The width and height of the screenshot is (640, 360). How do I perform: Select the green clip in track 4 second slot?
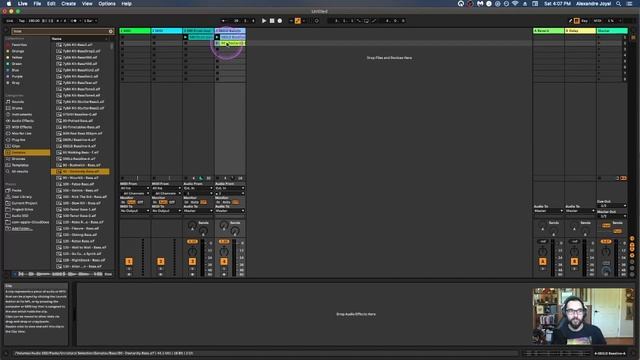click(x=233, y=43)
